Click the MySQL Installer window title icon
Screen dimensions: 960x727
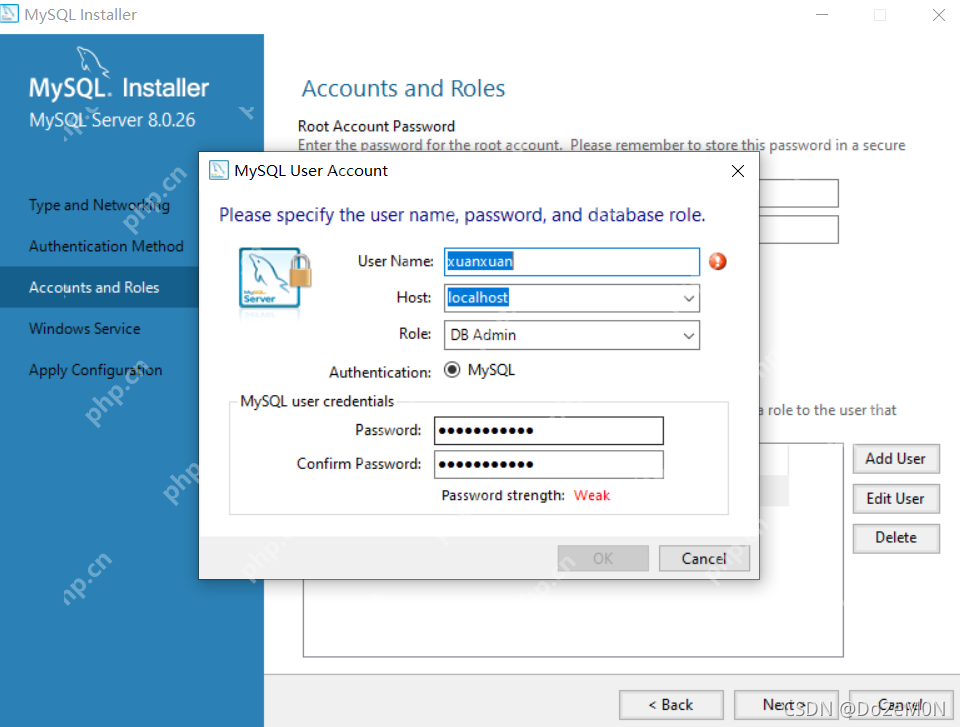coord(9,13)
